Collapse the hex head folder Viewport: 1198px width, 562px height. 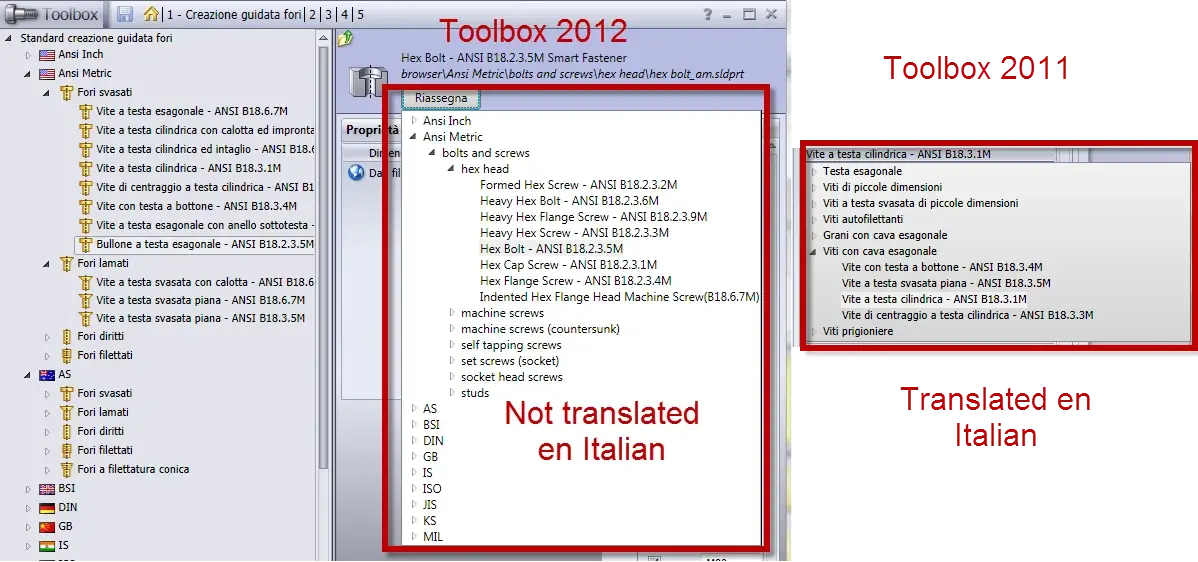pos(452,169)
